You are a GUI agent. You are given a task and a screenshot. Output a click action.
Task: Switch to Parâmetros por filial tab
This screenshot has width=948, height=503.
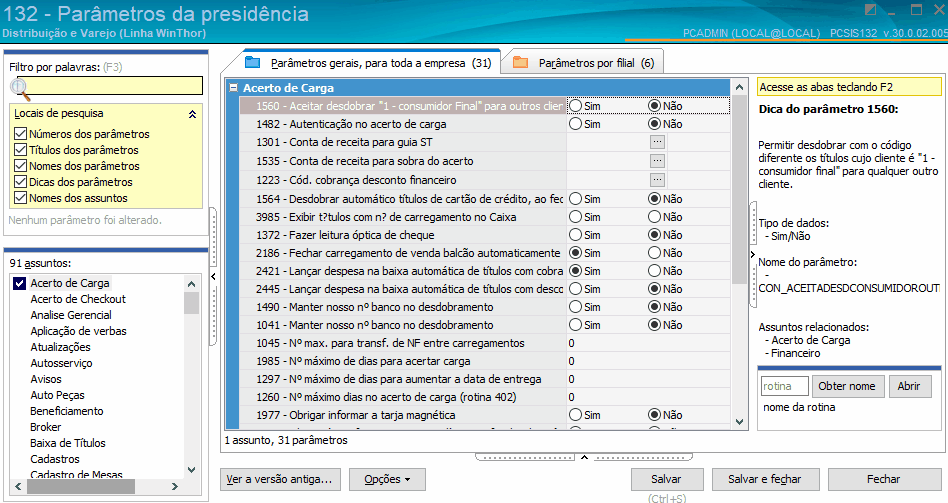(x=584, y=63)
